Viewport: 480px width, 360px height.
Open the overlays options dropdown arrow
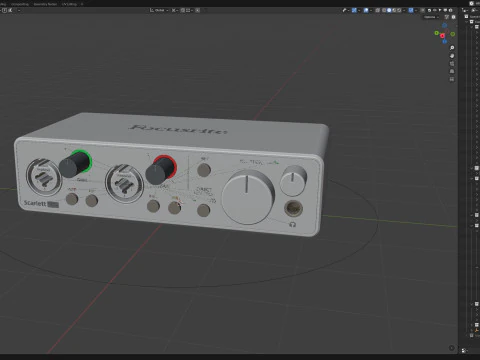coord(371,10)
